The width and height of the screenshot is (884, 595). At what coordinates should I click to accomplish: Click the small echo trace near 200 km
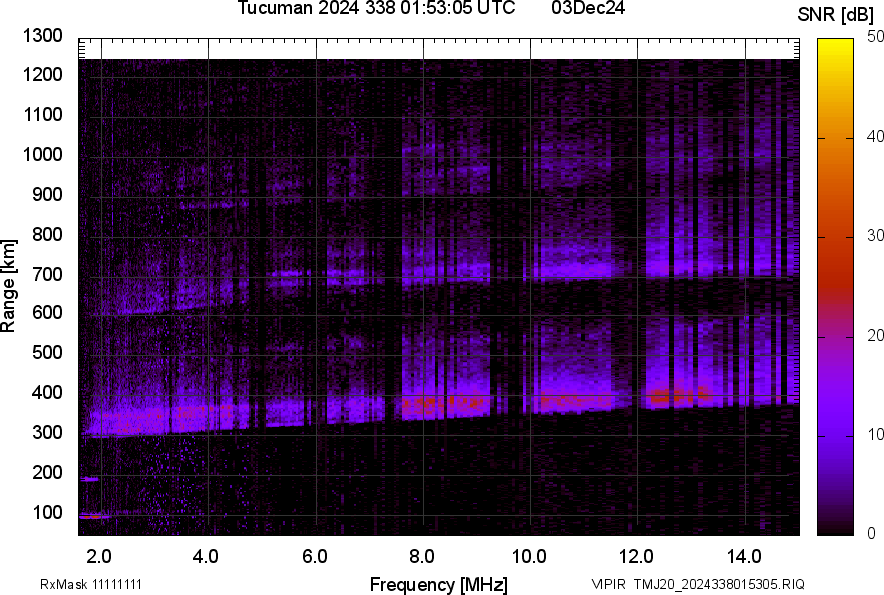tap(89, 479)
